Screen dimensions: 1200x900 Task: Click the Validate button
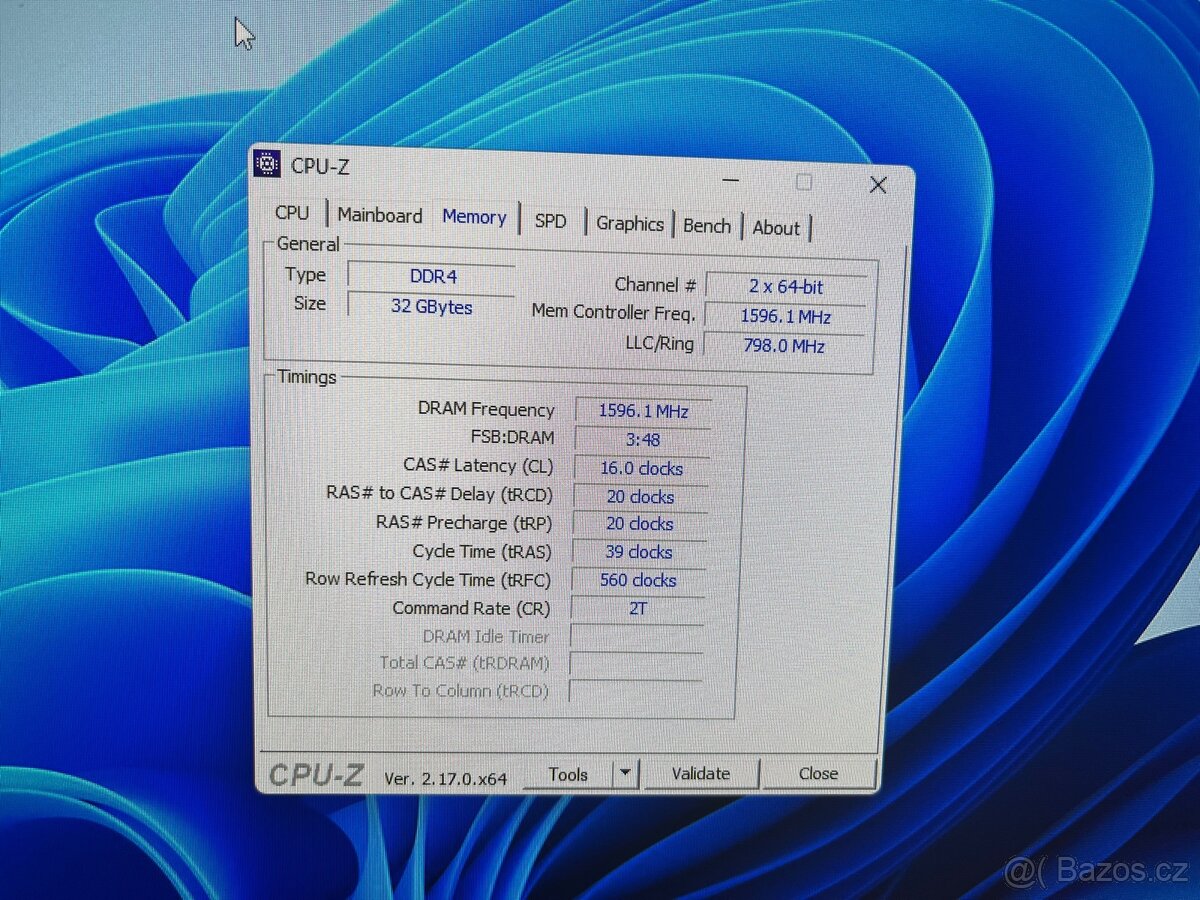coord(701,773)
